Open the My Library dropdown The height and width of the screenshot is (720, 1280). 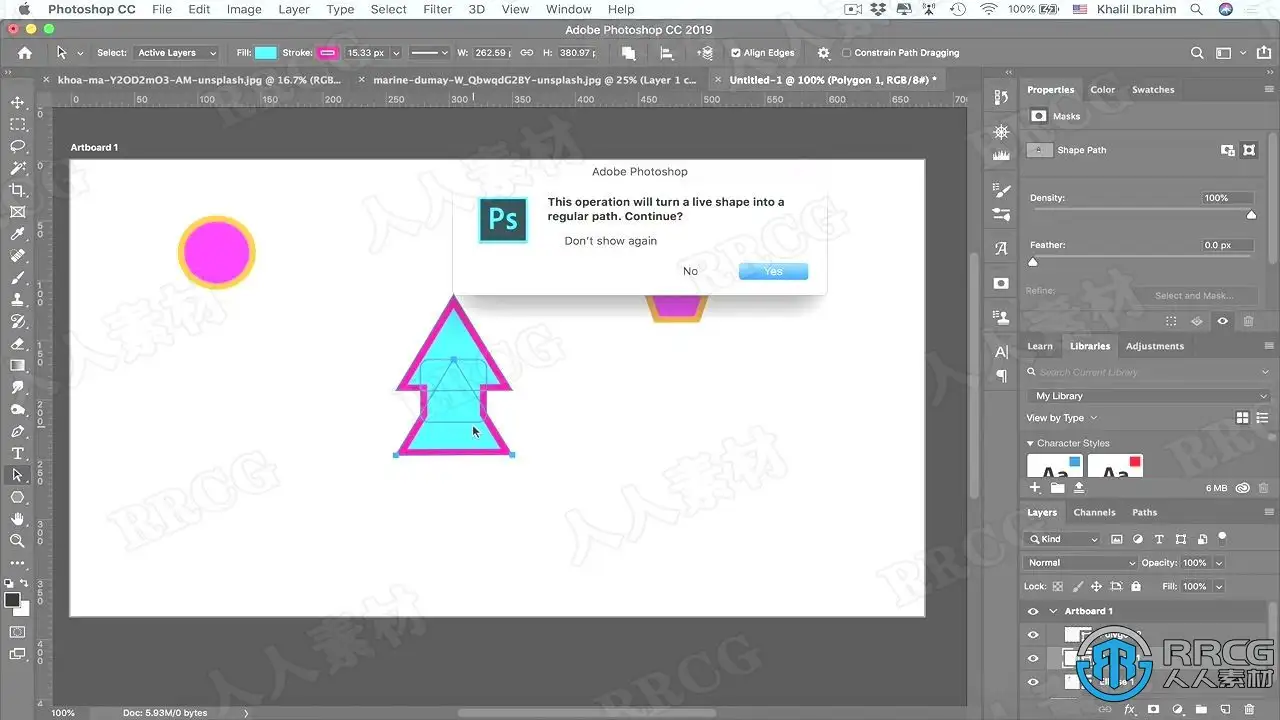[x=1150, y=396]
